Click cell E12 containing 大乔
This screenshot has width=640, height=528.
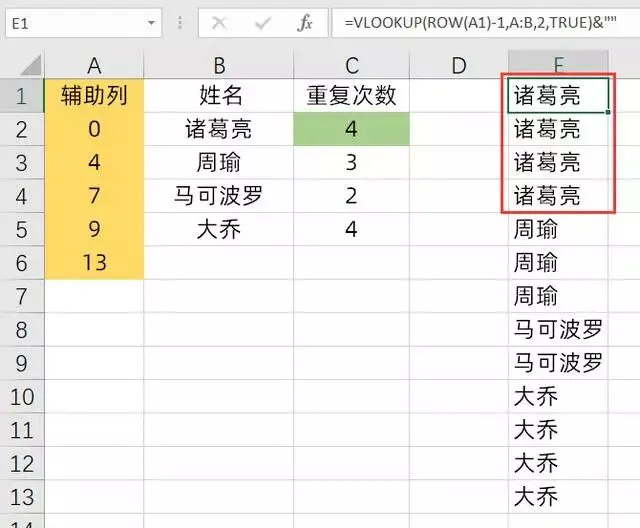(x=558, y=464)
